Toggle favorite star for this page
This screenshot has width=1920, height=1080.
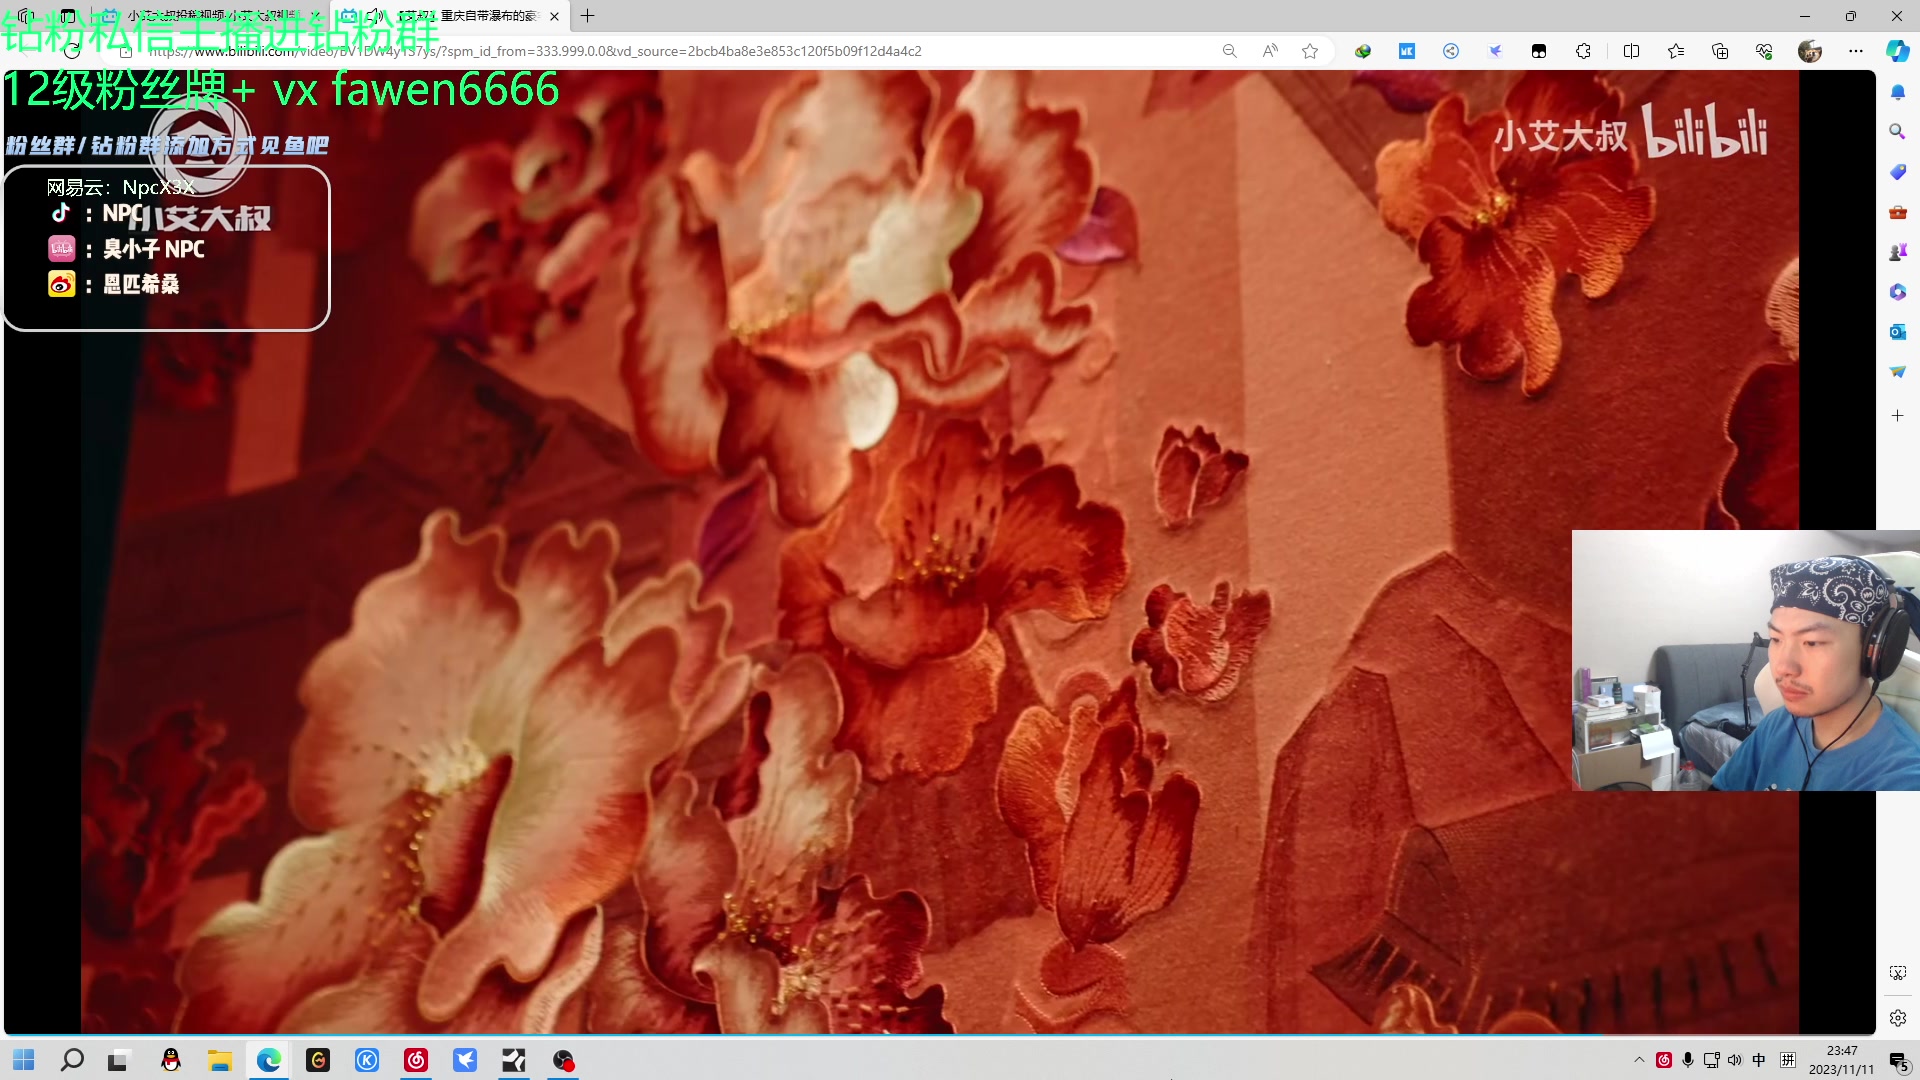(x=1310, y=51)
